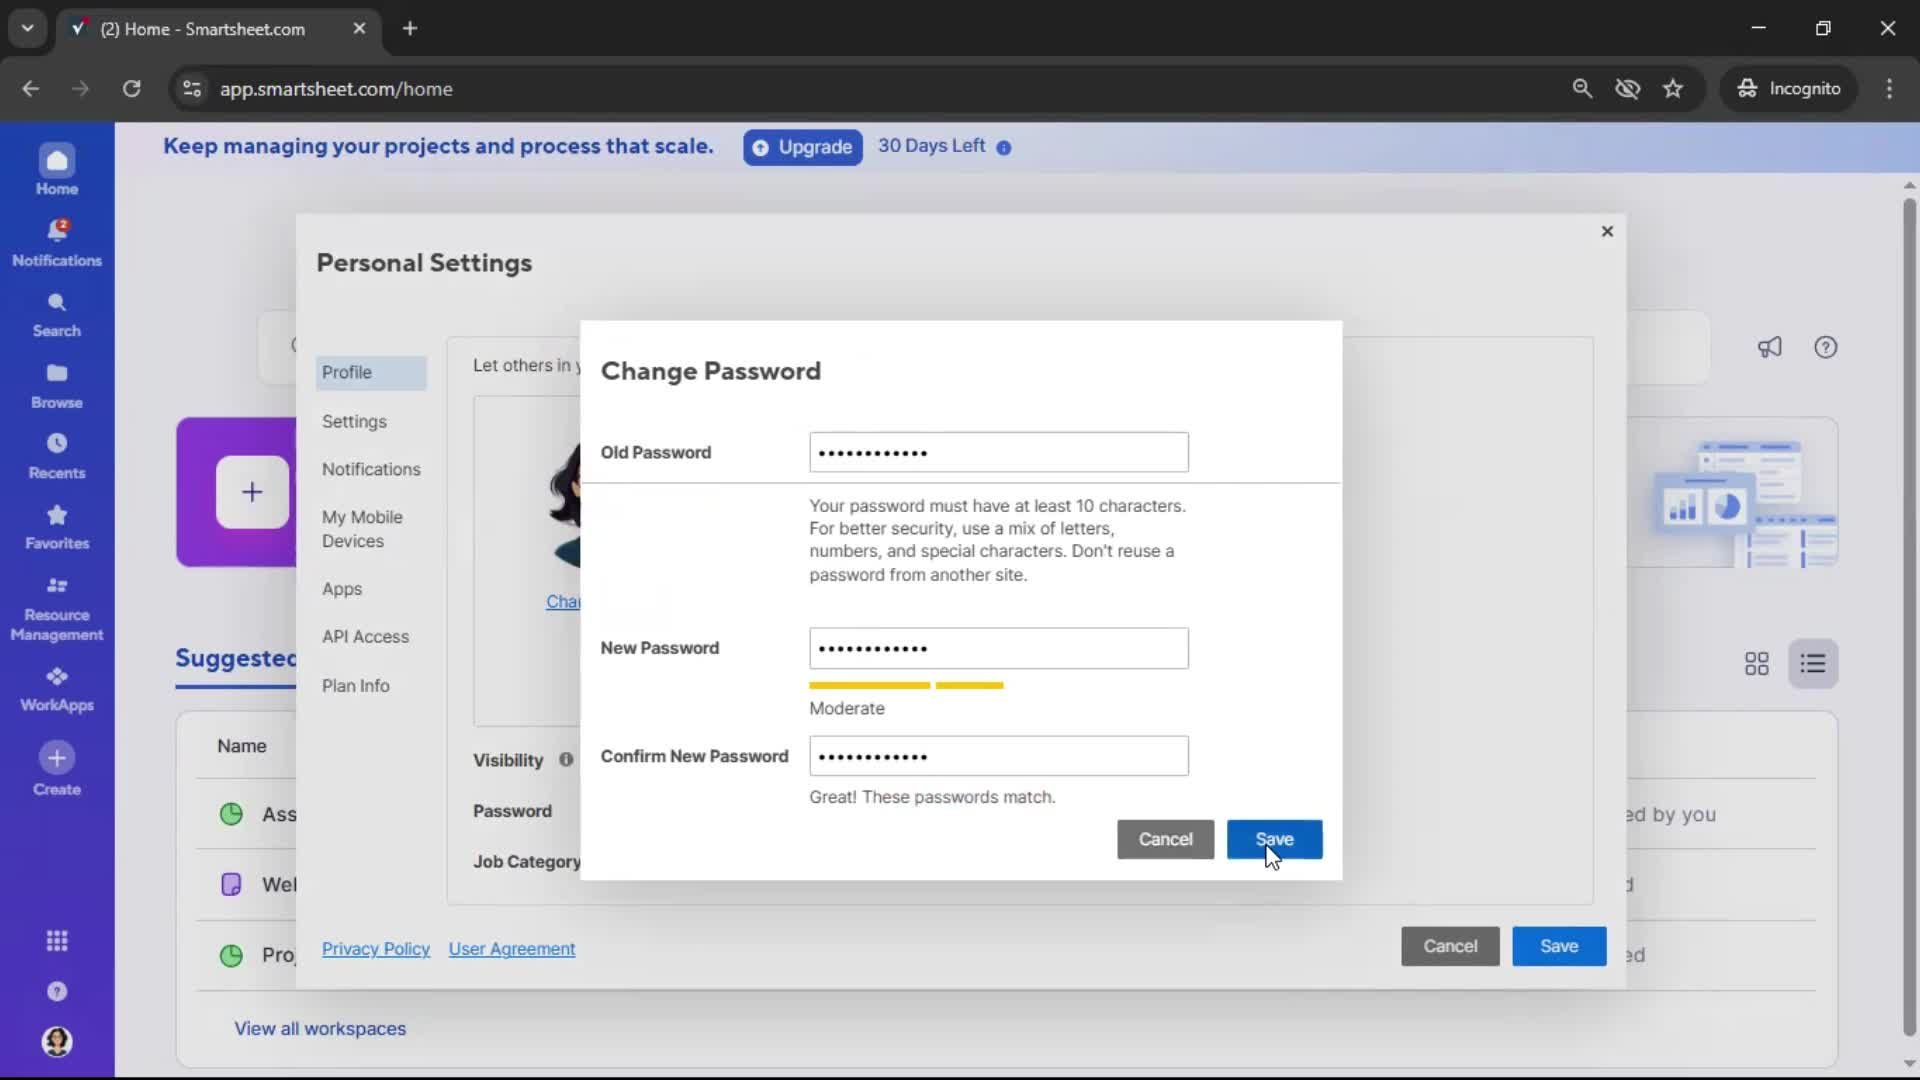Click the Upgrade button
This screenshot has height=1080, width=1920.
click(801, 147)
